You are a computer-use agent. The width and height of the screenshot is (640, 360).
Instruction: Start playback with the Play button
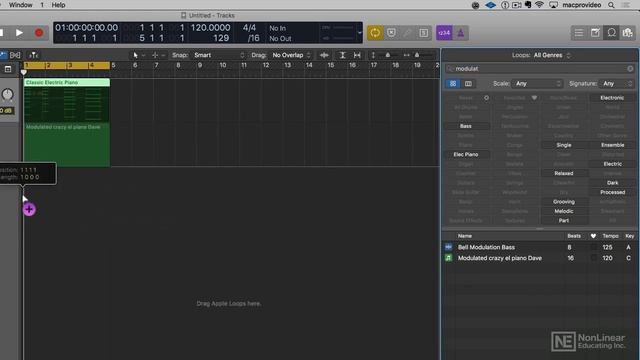pyautogui.click(x=19, y=33)
